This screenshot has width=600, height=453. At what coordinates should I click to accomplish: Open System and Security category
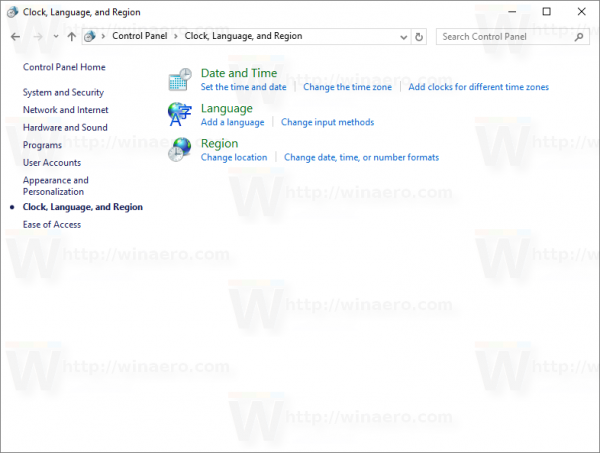[x=63, y=93]
